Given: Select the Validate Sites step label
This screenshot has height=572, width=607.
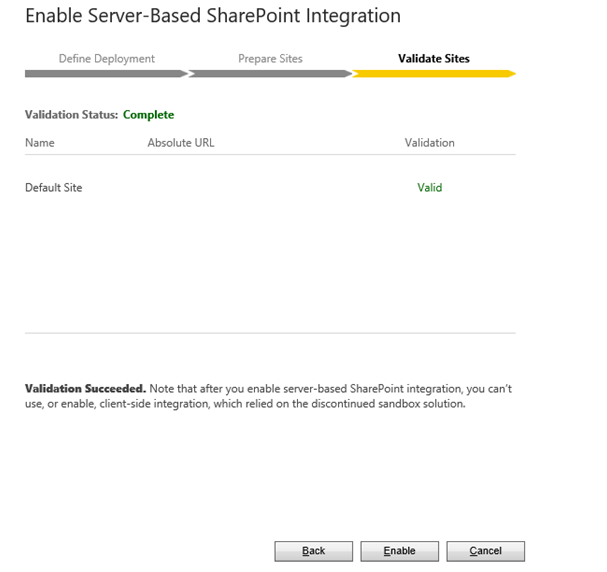Looking at the screenshot, I should coord(433,59).
